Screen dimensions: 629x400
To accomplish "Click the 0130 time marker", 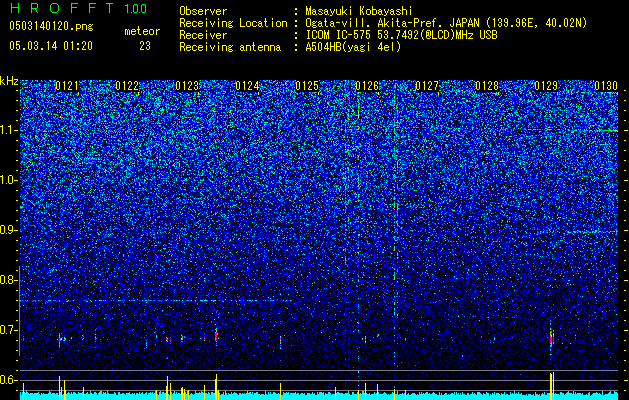I will pyautogui.click(x=606, y=86).
